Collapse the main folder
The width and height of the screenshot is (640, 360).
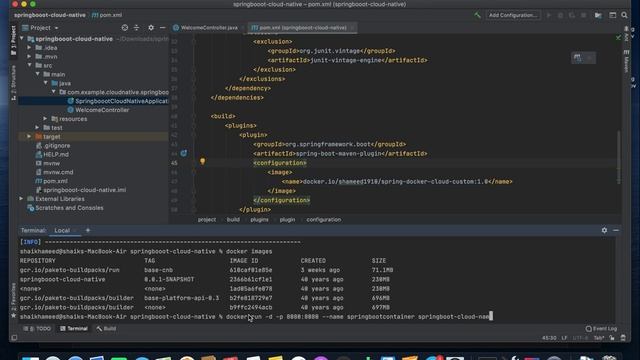tap(38, 74)
